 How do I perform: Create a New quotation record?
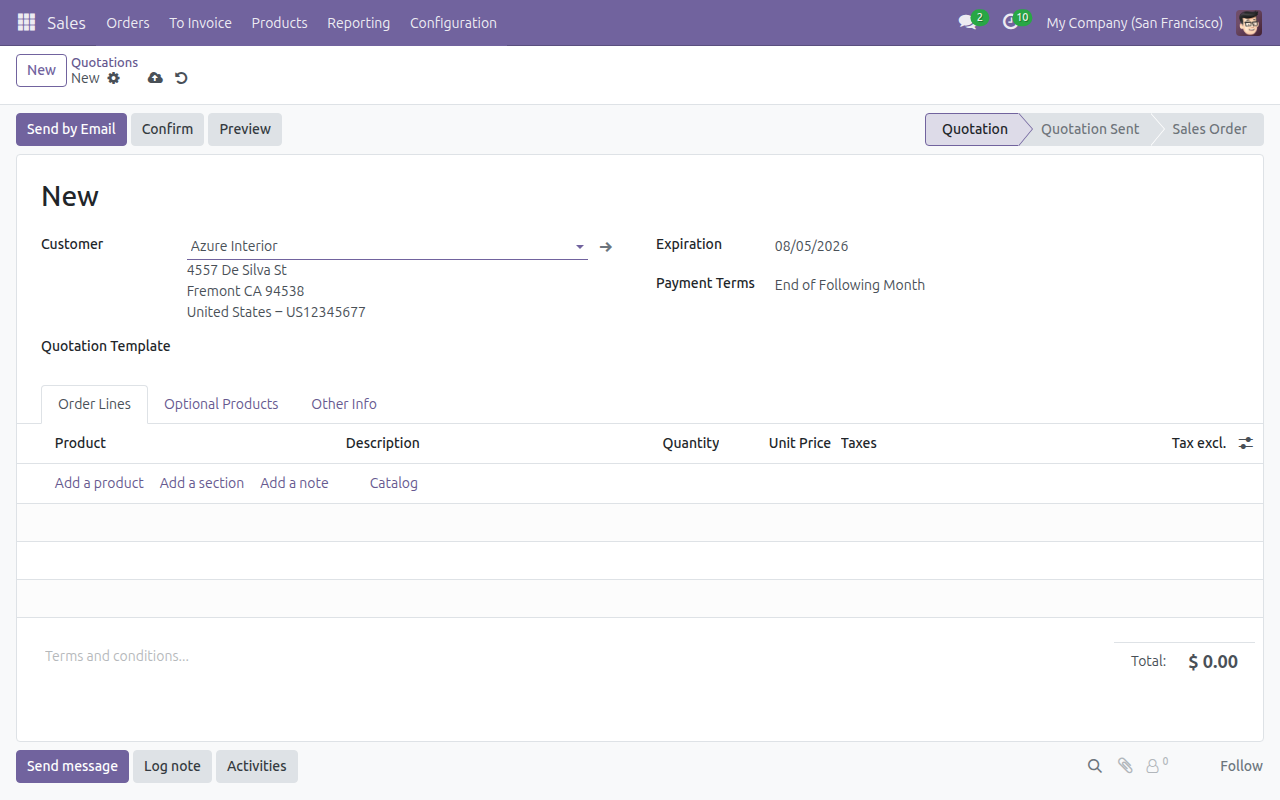pos(41,70)
